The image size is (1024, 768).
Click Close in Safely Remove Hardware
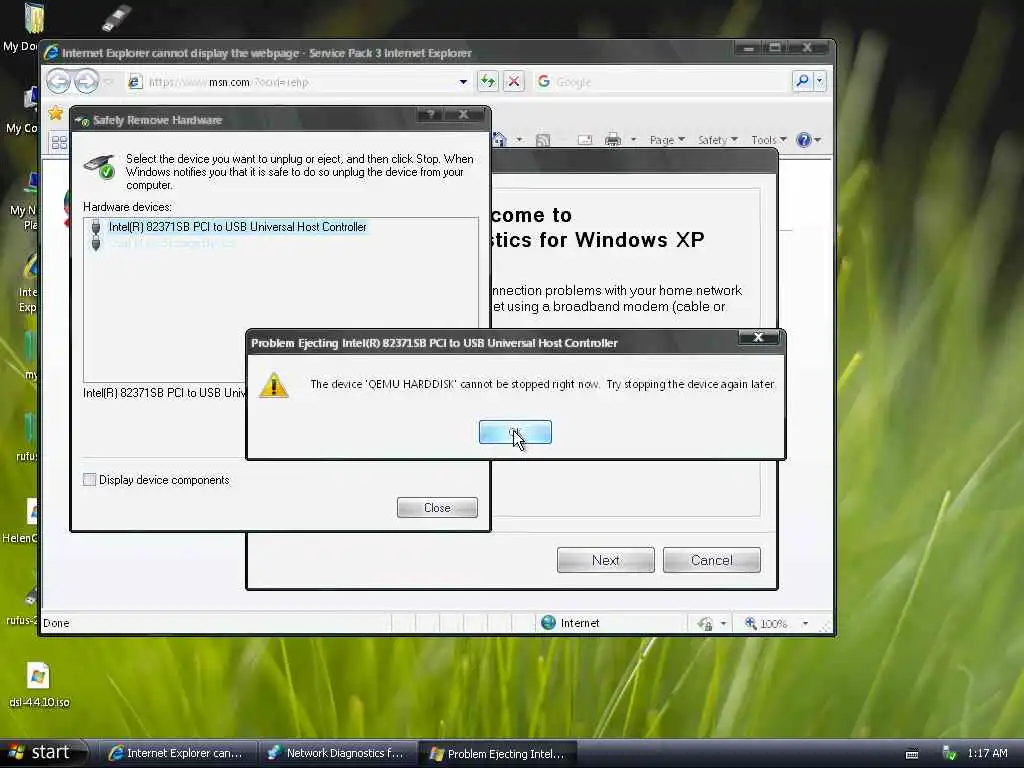point(437,507)
